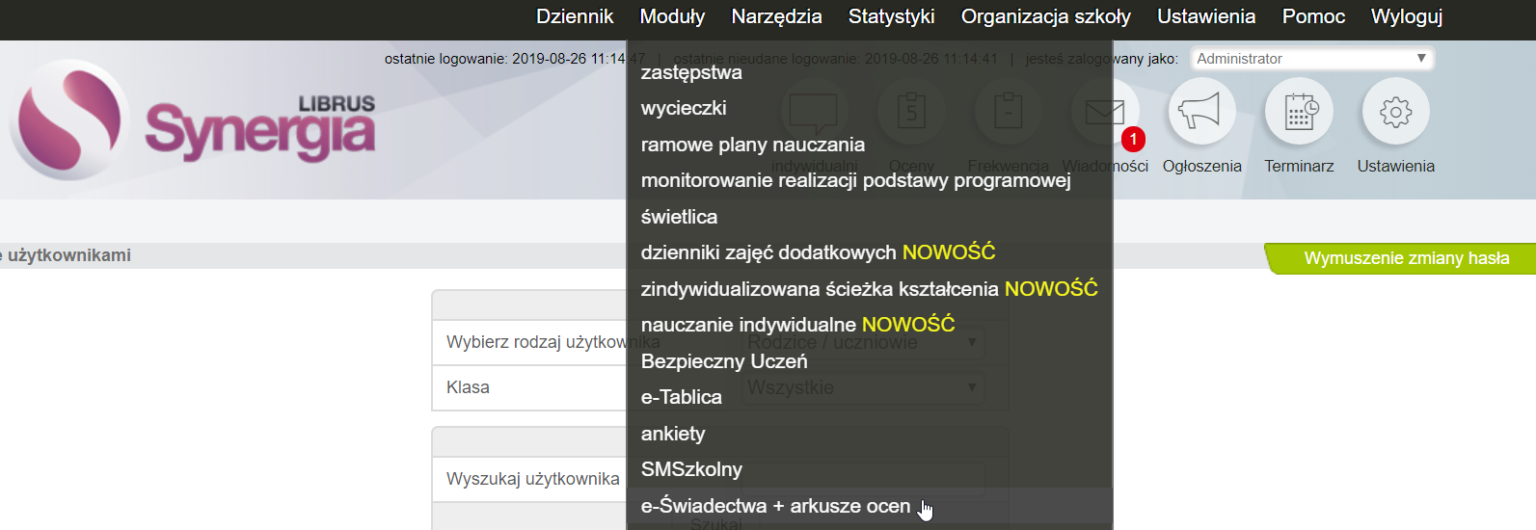
Task: Open the Organizacja szkoły menu
Action: click(x=1046, y=17)
